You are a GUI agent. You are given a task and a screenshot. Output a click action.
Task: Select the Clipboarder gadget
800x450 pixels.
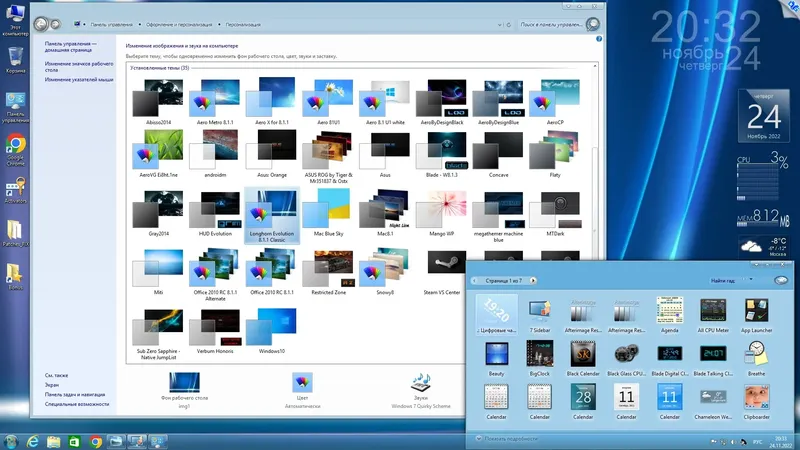[x=756, y=403]
